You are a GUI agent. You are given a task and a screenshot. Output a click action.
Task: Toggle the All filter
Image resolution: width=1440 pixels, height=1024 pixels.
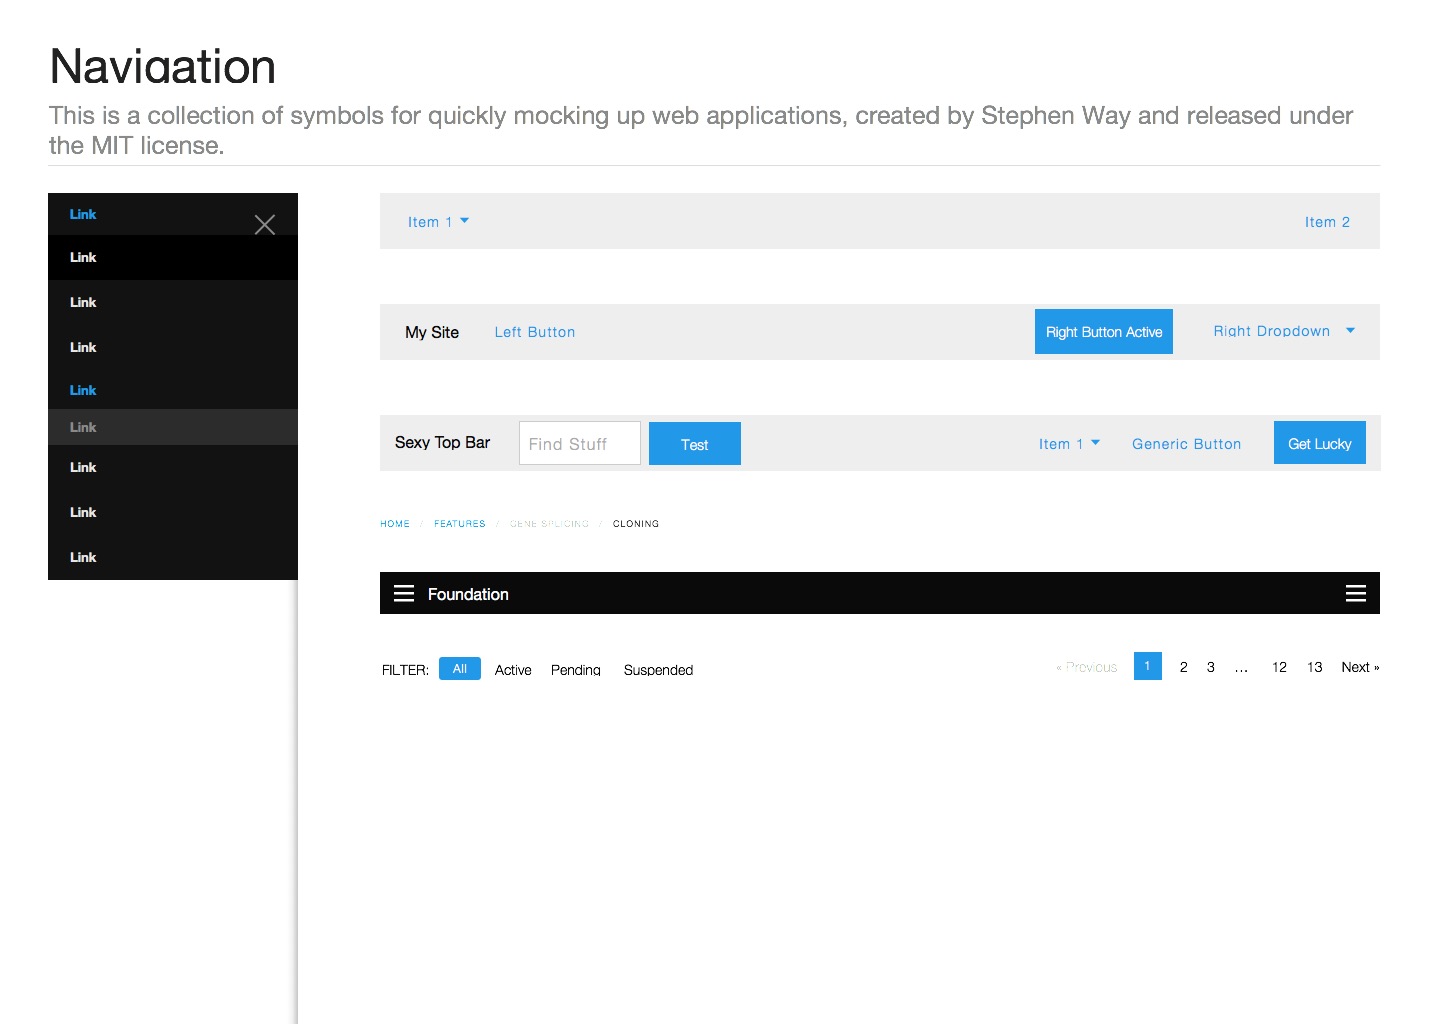coord(459,668)
